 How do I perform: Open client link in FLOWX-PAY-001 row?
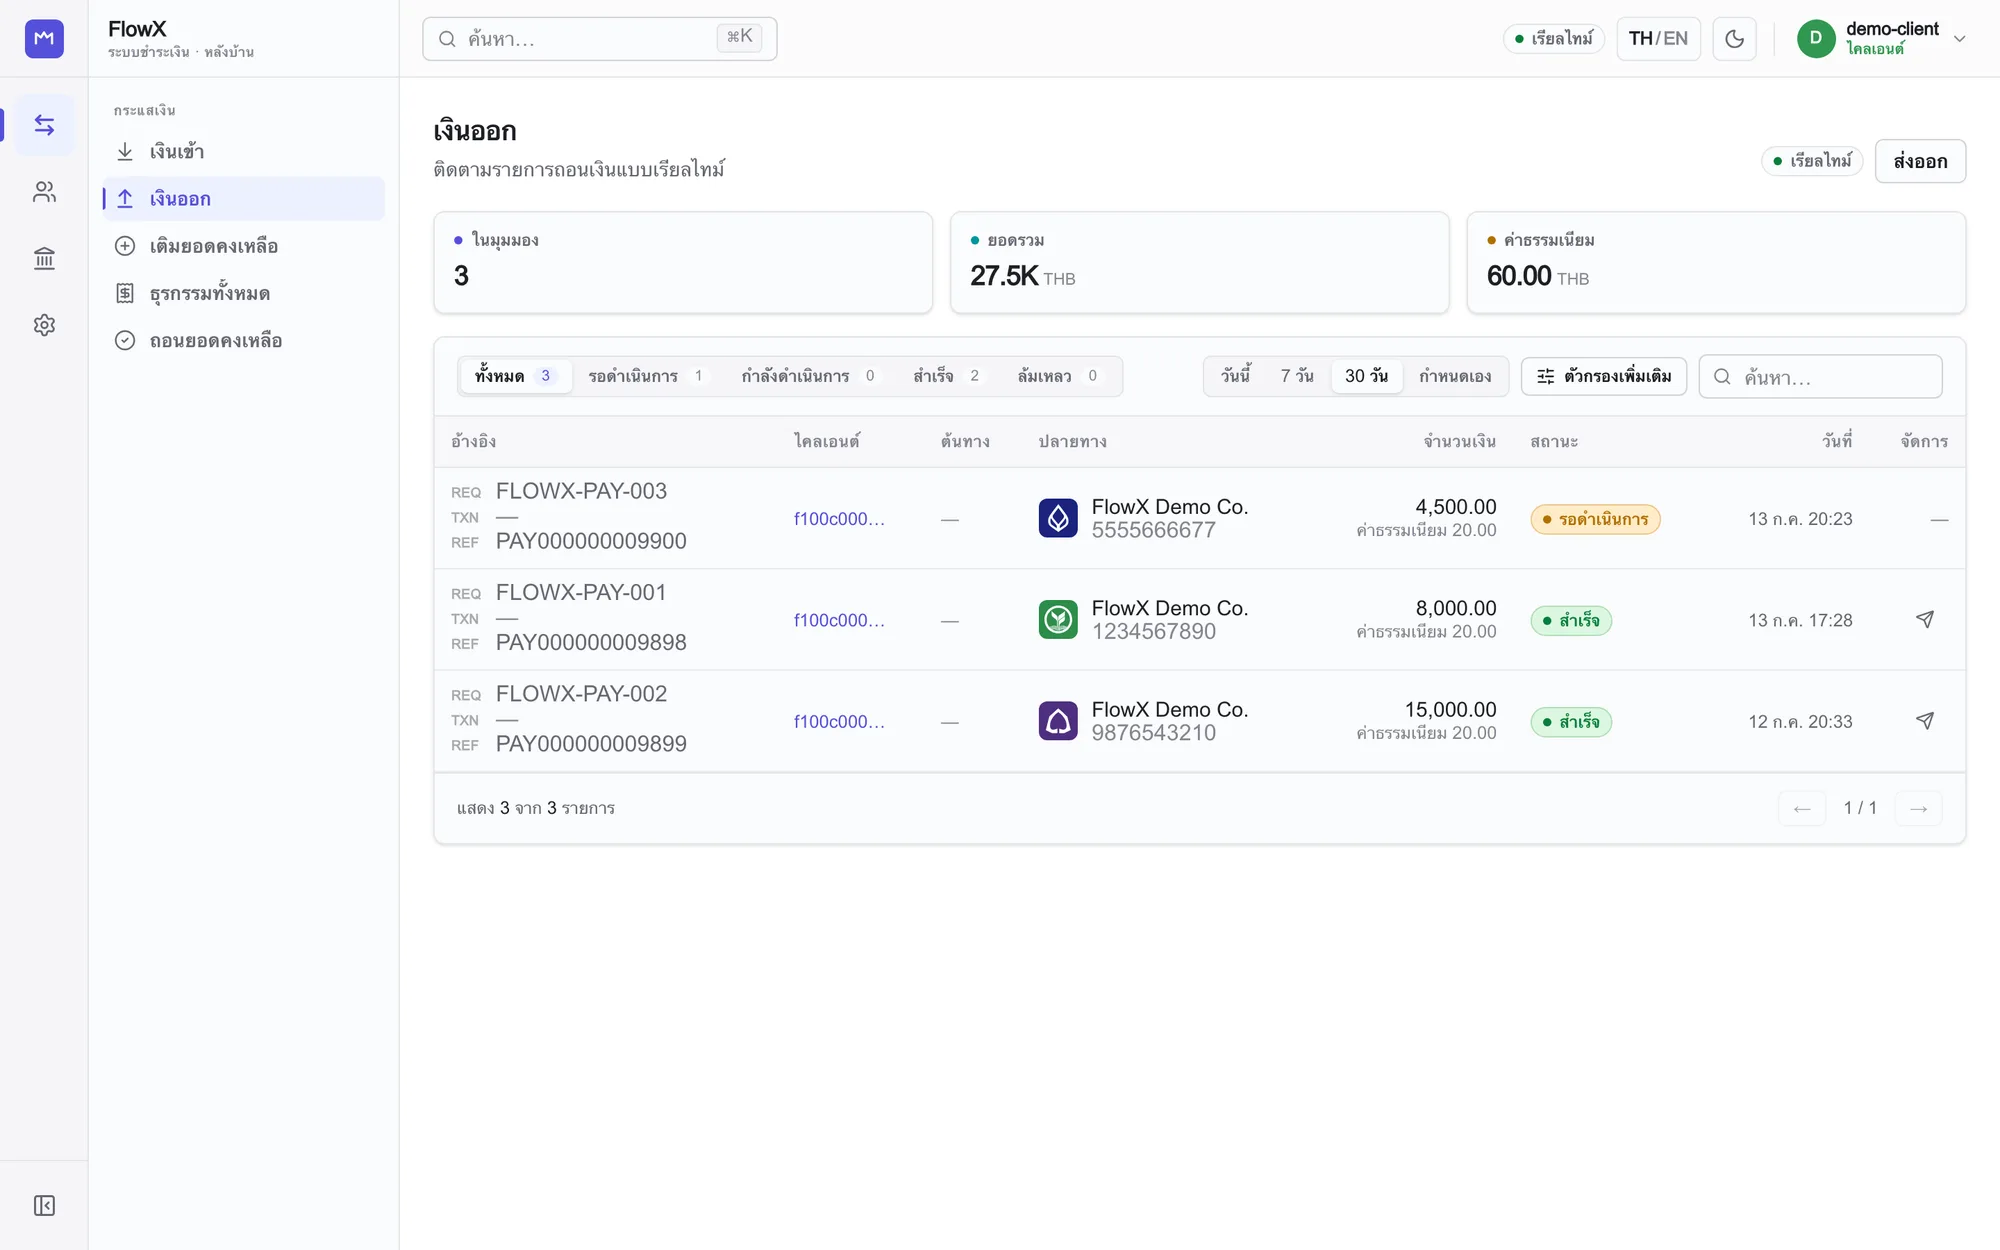point(839,620)
